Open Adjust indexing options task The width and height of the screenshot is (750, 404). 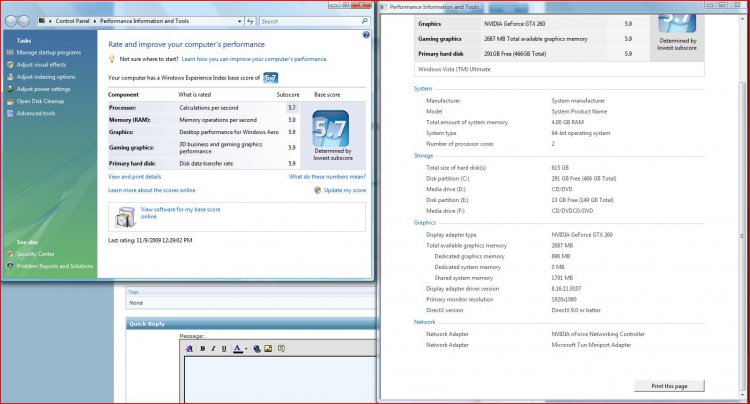click(46, 76)
